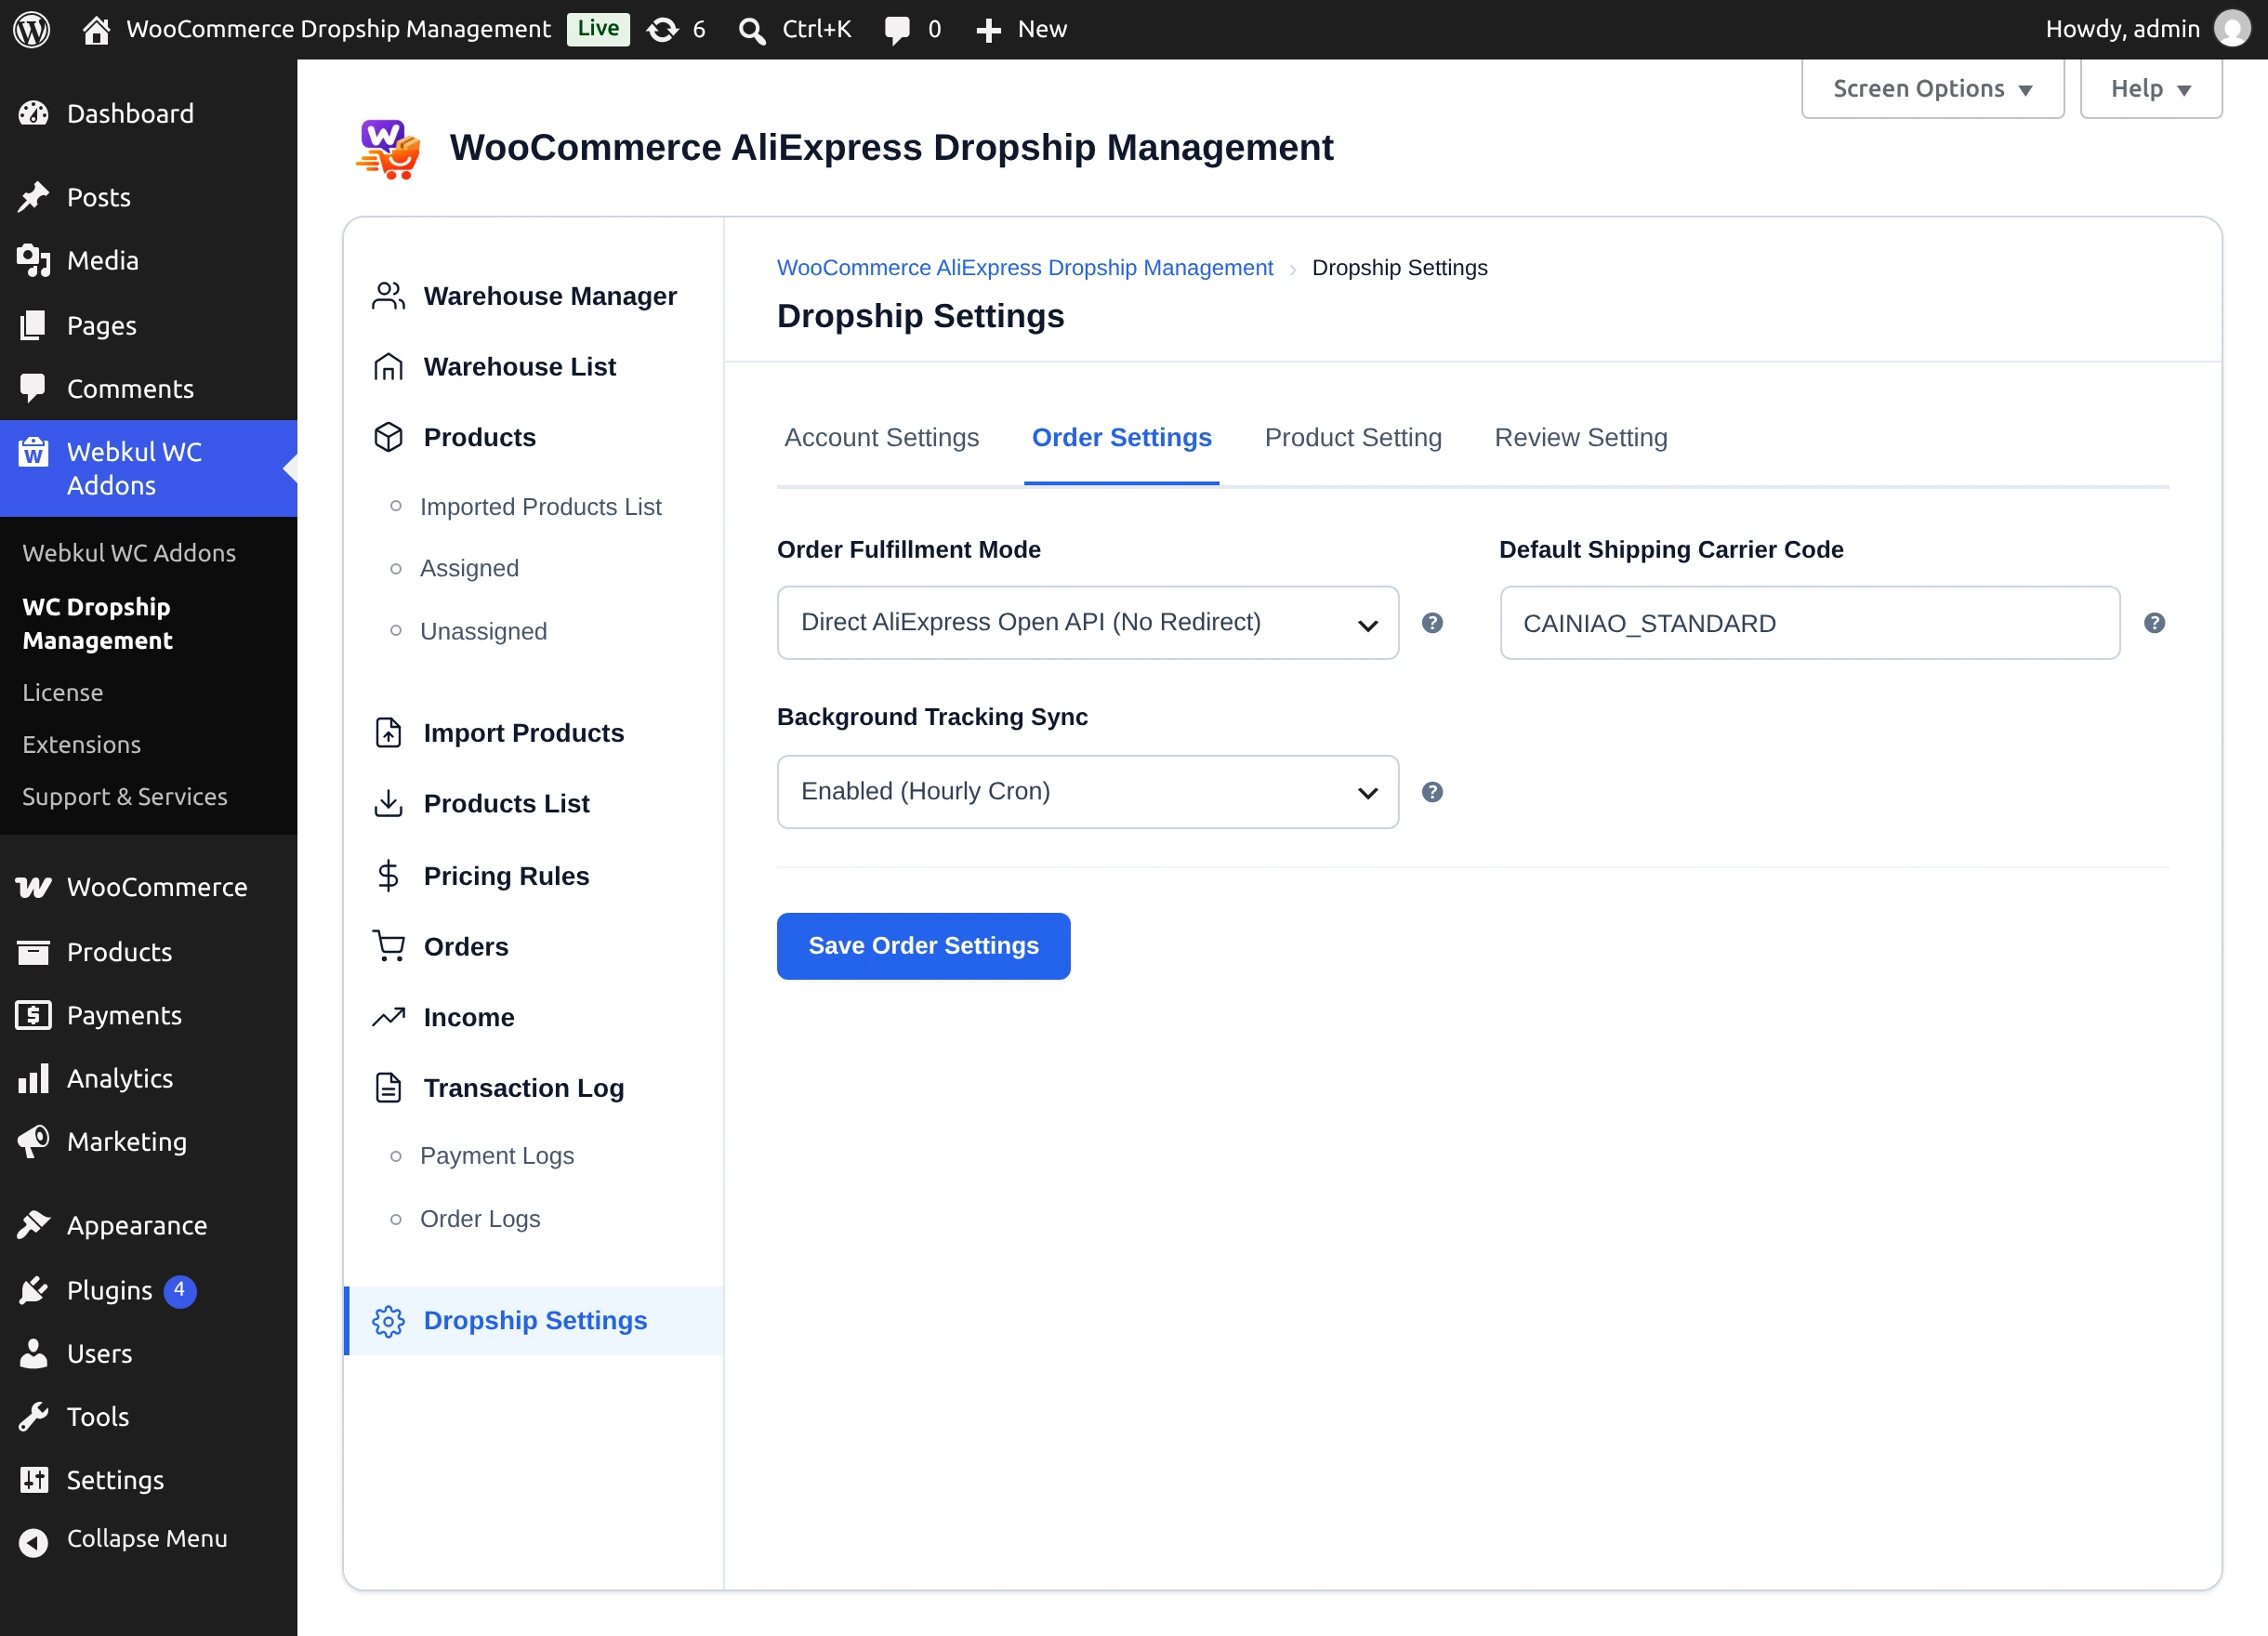Click the Live site status badge
This screenshot has width=2268, height=1636.
coord(597,29)
